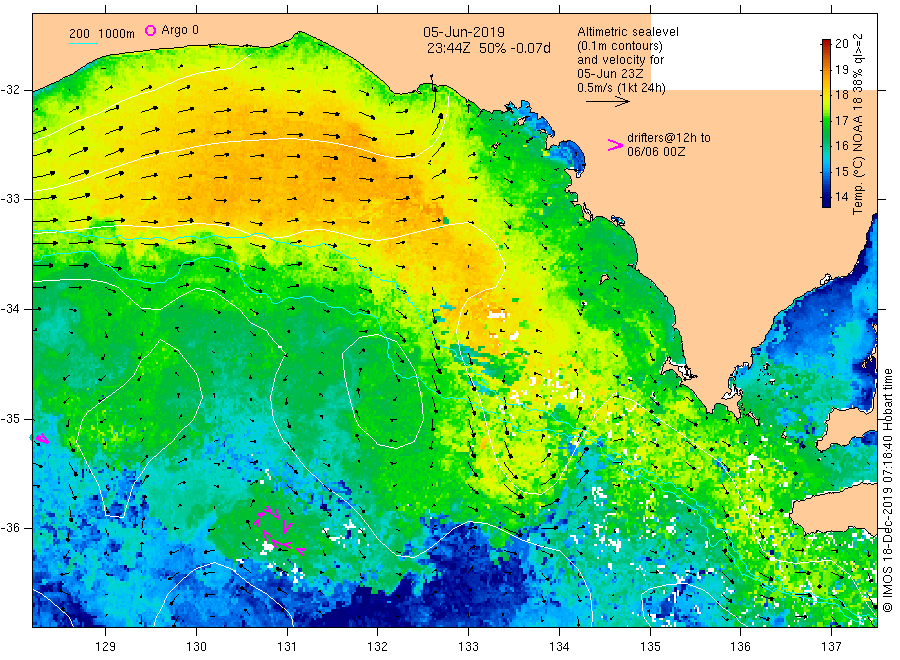This screenshot has width=900, height=660.
Task: Click the '(0.1m contours)' text
Action: pos(620,46)
